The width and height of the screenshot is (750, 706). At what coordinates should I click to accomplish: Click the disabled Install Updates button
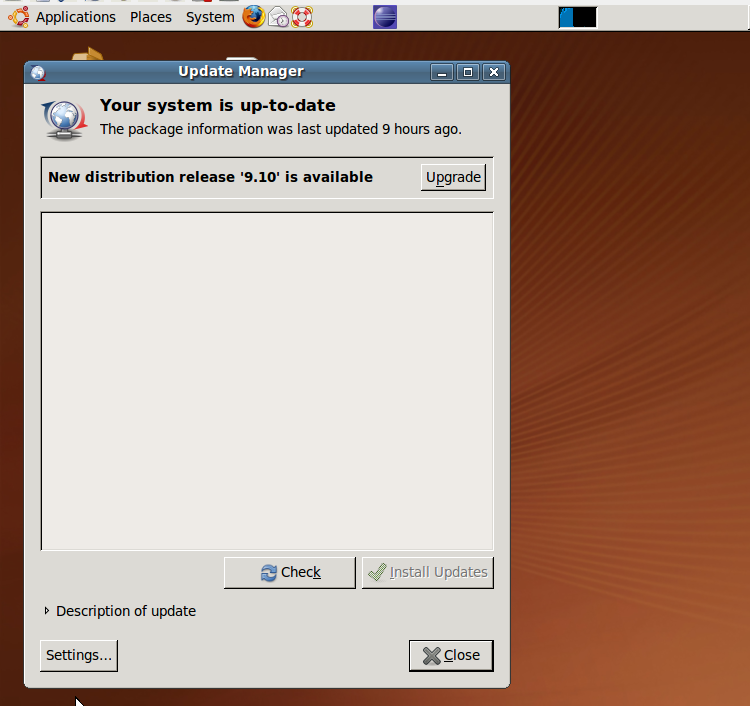(x=428, y=573)
